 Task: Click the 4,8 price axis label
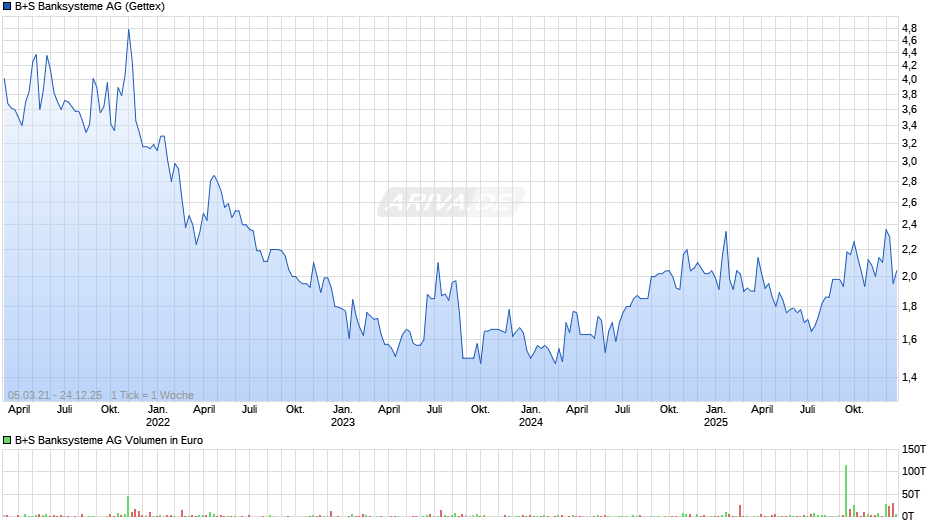(x=909, y=28)
